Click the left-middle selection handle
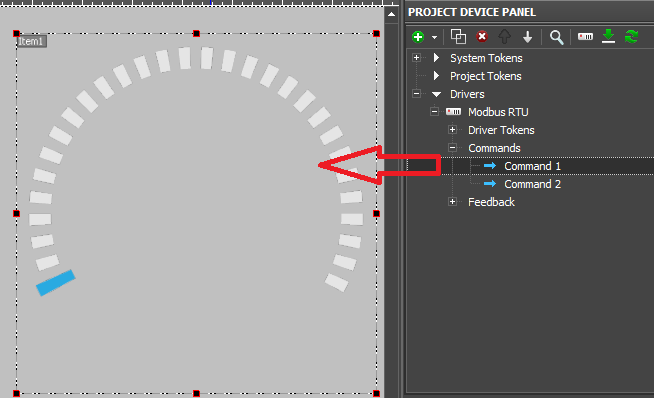The width and height of the screenshot is (654, 398). 16,214
